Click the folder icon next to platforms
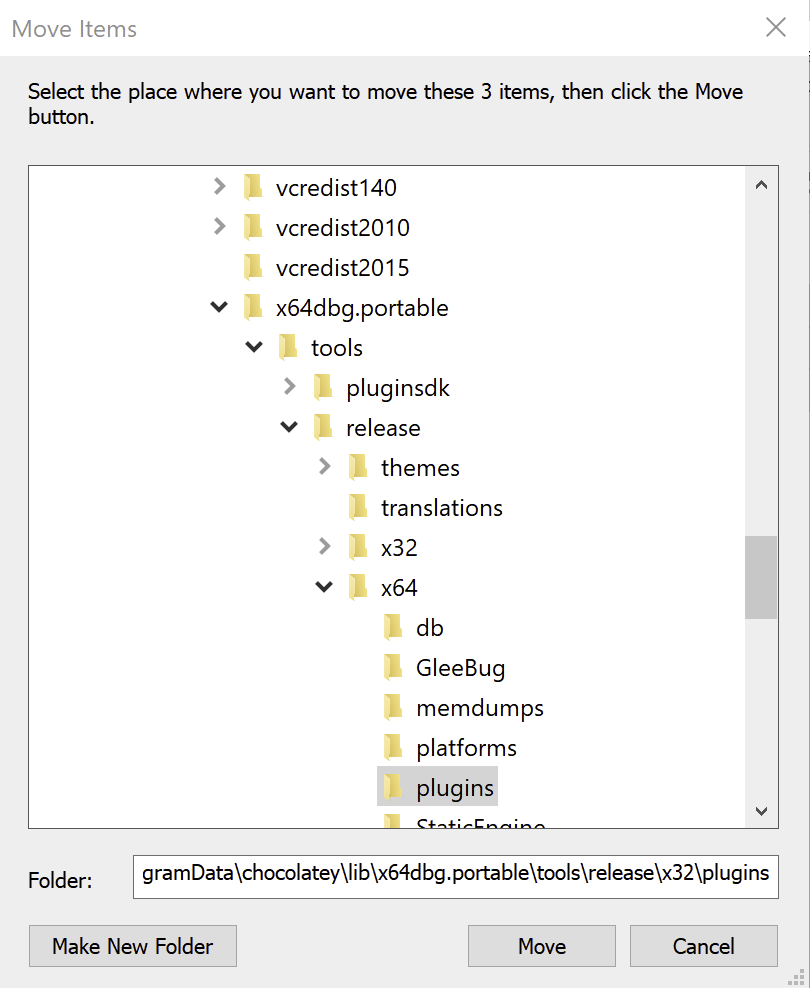810x988 pixels. click(x=393, y=747)
